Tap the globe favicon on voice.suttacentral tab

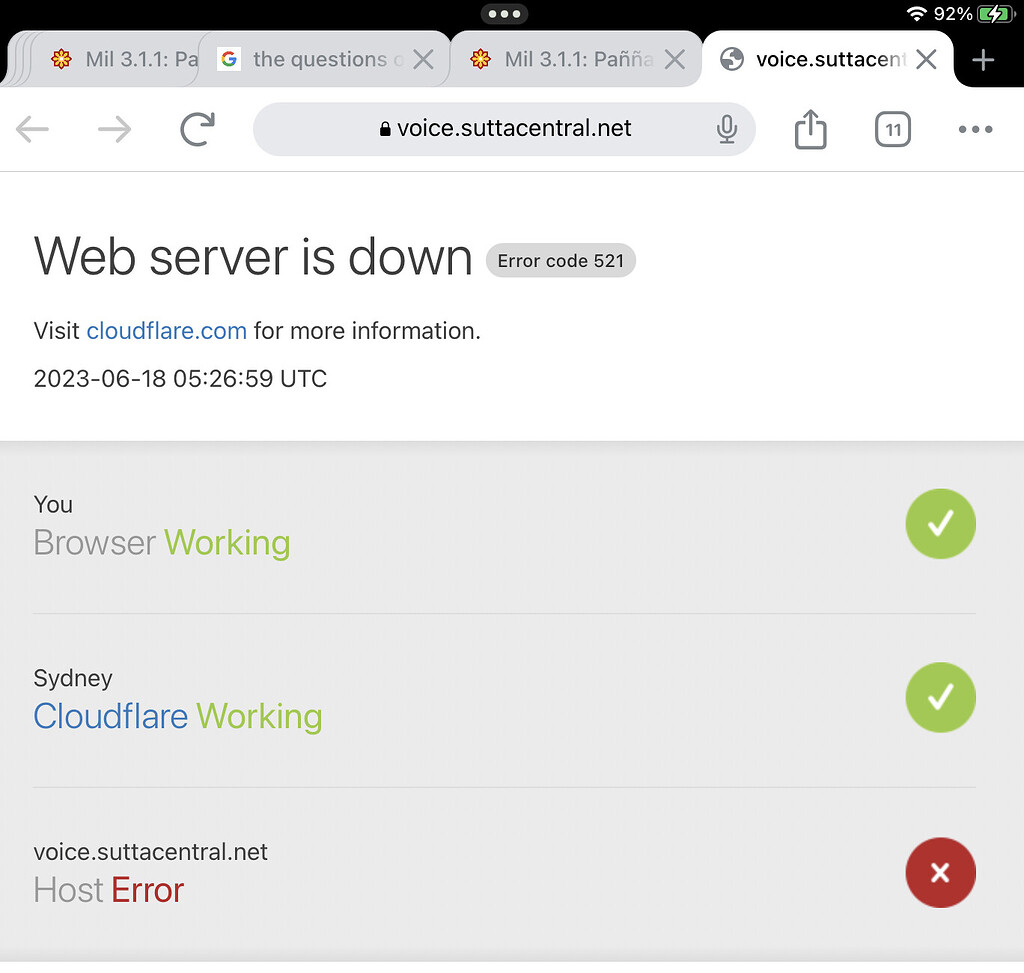731,59
